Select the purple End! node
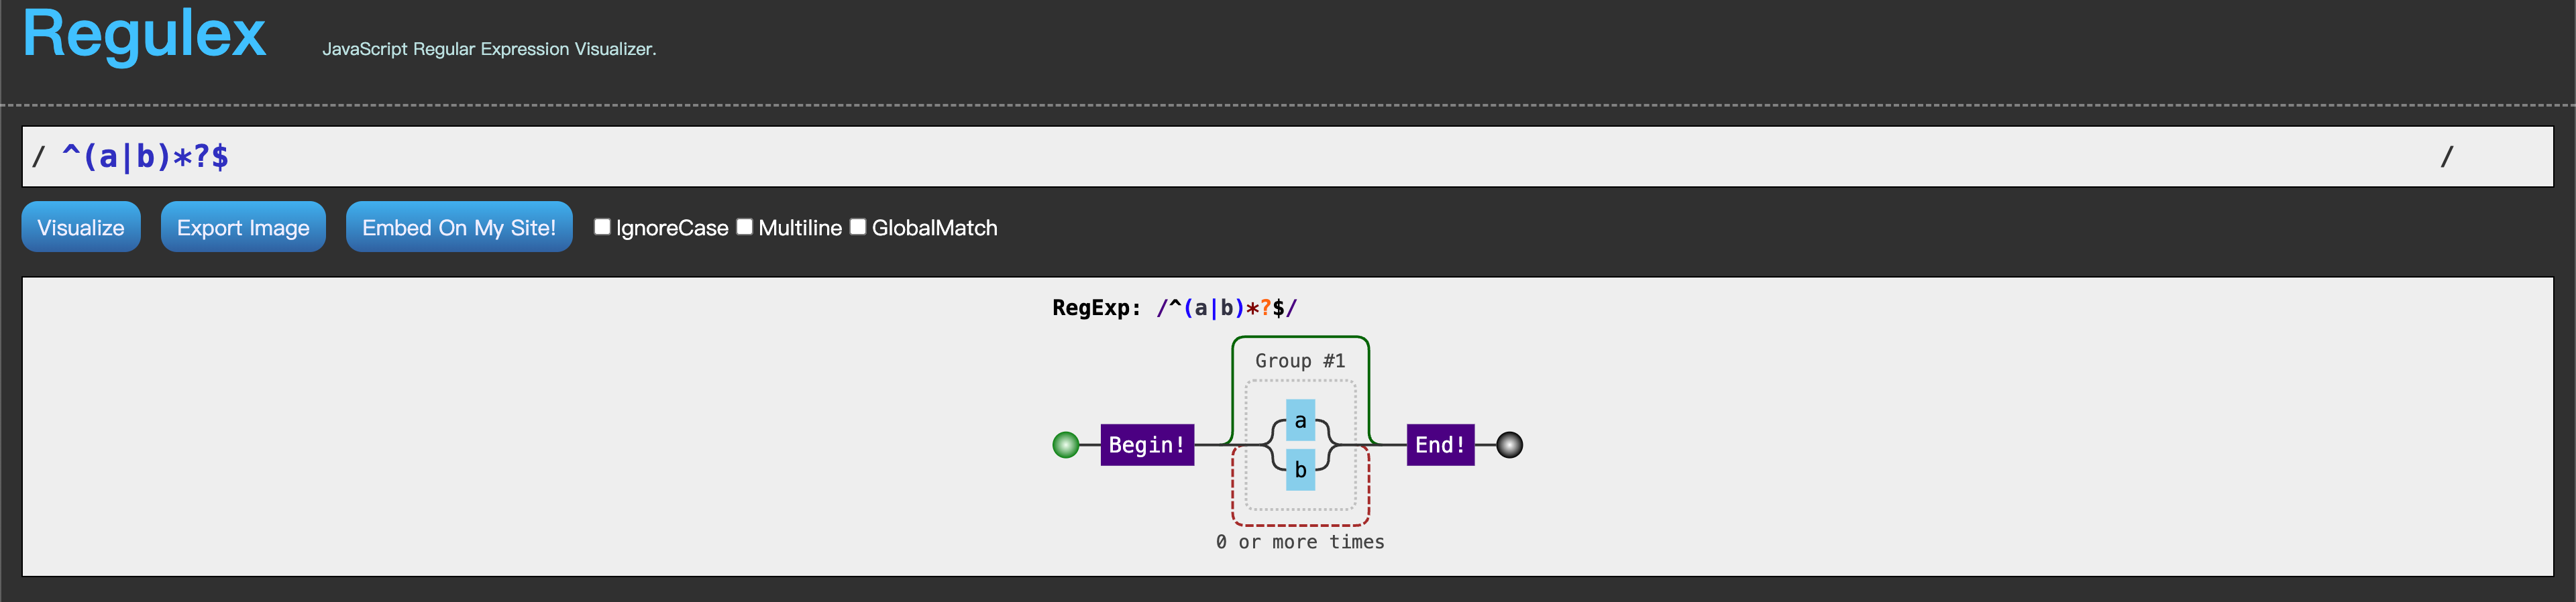The height and width of the screenshot is (602, 2576). 1440,445
